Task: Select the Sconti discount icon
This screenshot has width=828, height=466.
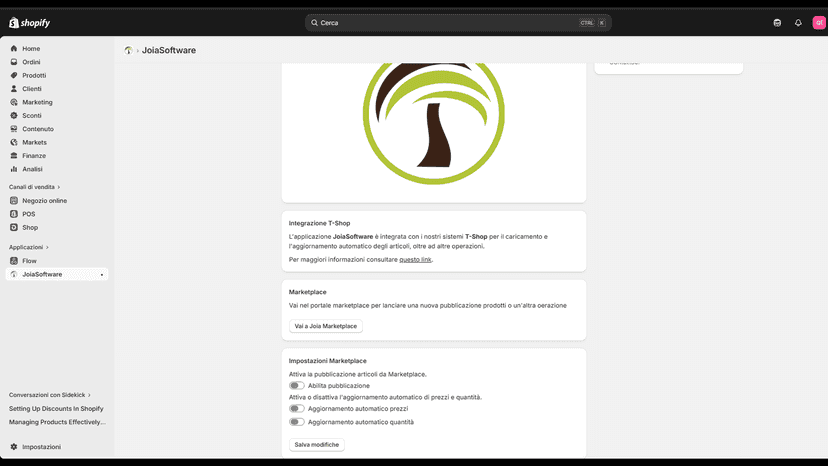Action: point(14,115)
